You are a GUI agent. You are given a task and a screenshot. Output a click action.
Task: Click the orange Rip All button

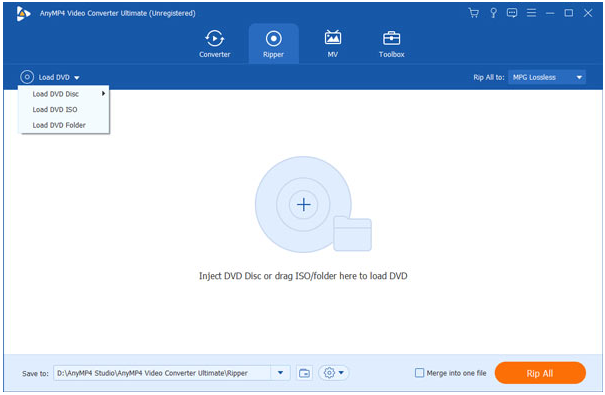540,373
